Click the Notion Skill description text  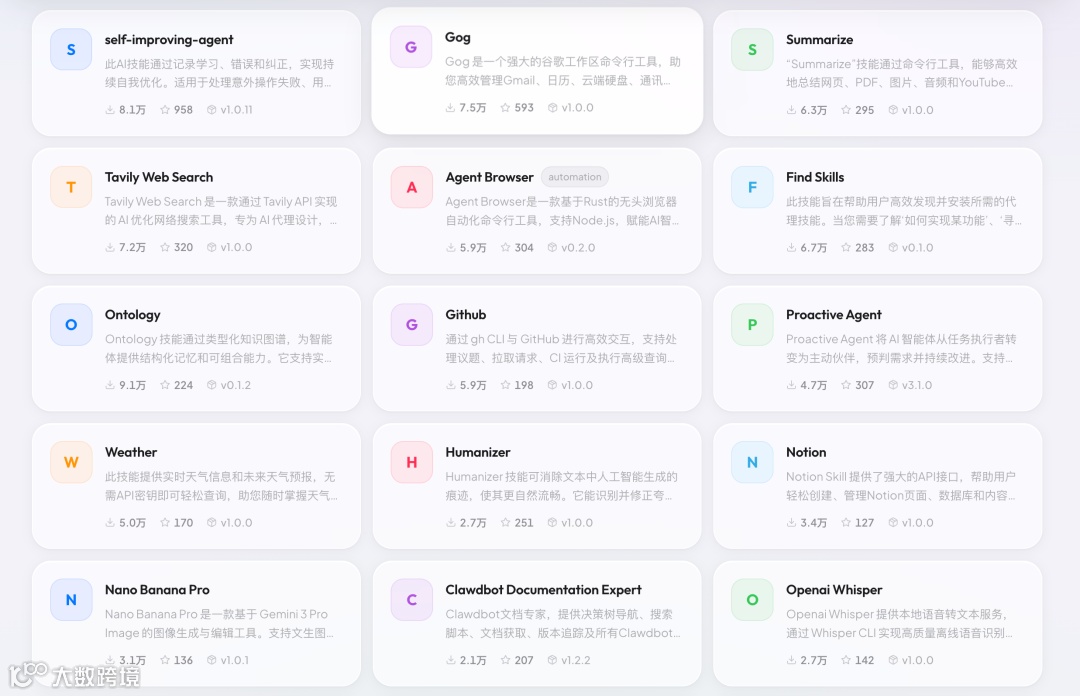(x=901, y=486)
